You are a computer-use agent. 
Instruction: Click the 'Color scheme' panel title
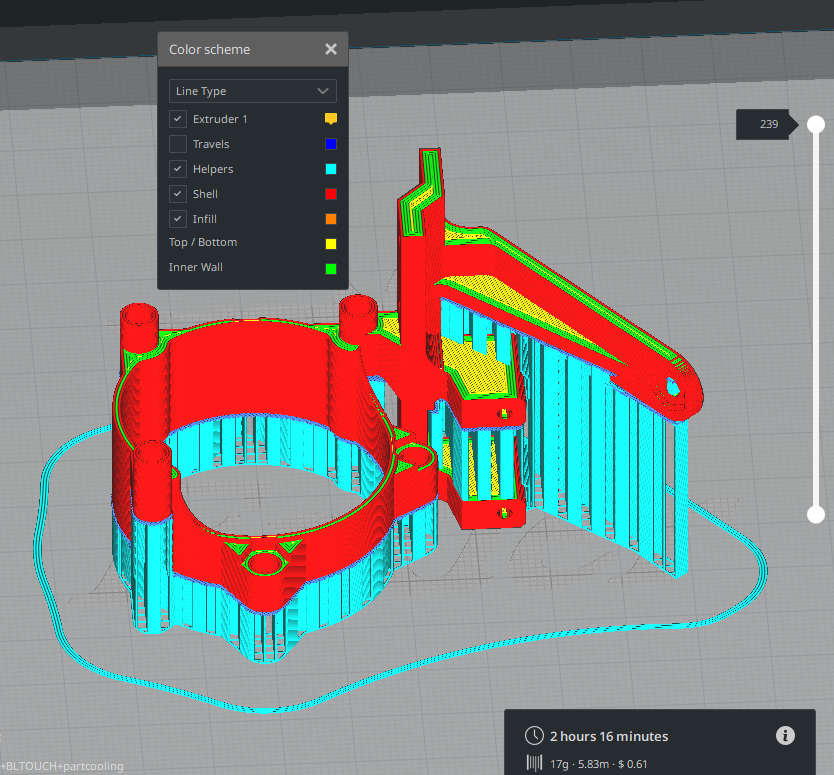pyautogui.click(x=210, y=49)
